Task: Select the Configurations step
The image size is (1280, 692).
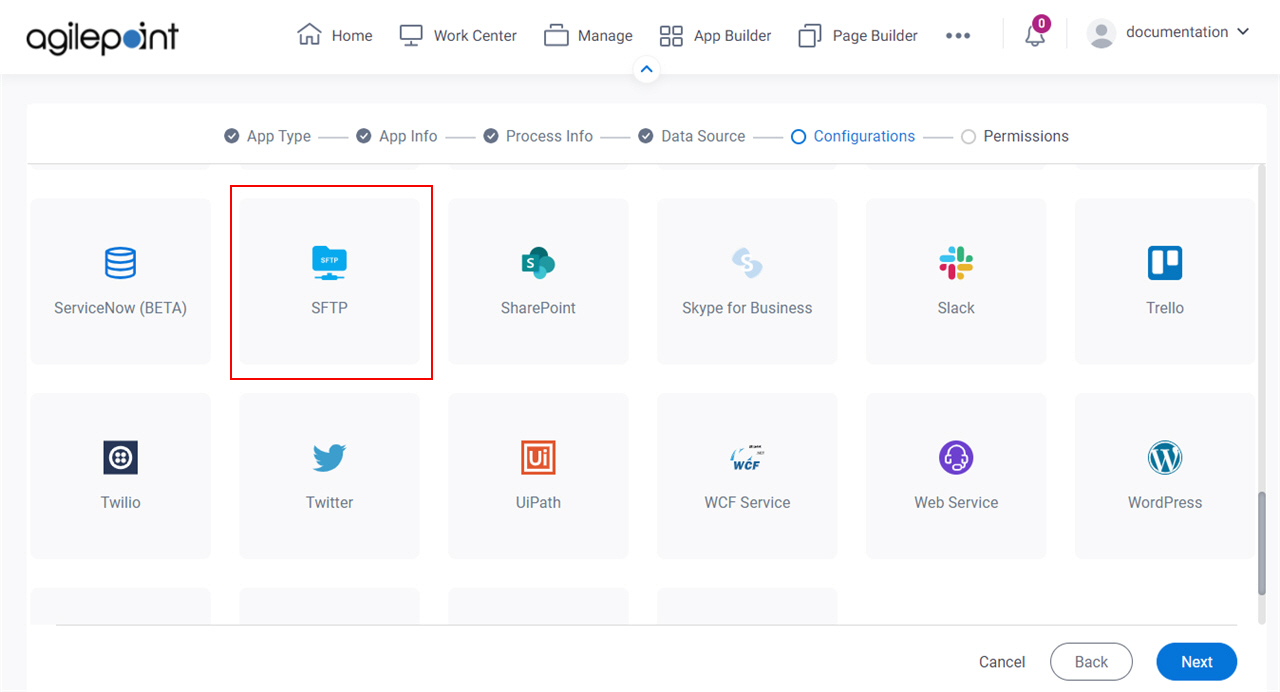Action: pos(853,136)
